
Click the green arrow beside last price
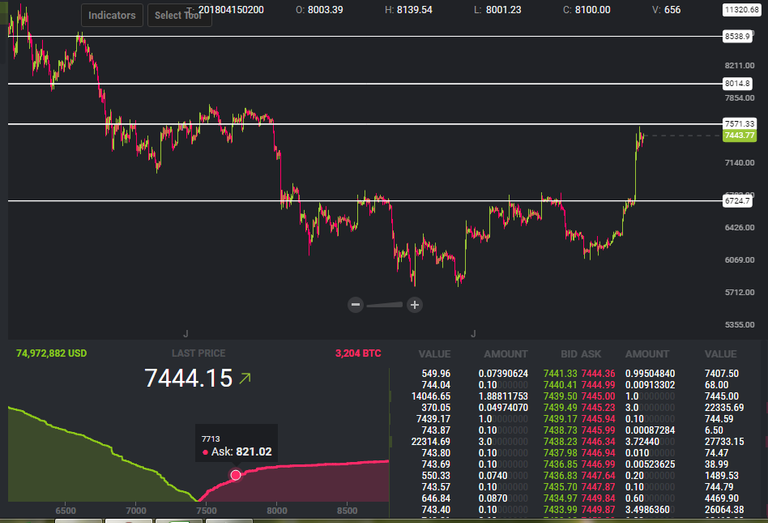pyautogui.click(x=245, y=378)
